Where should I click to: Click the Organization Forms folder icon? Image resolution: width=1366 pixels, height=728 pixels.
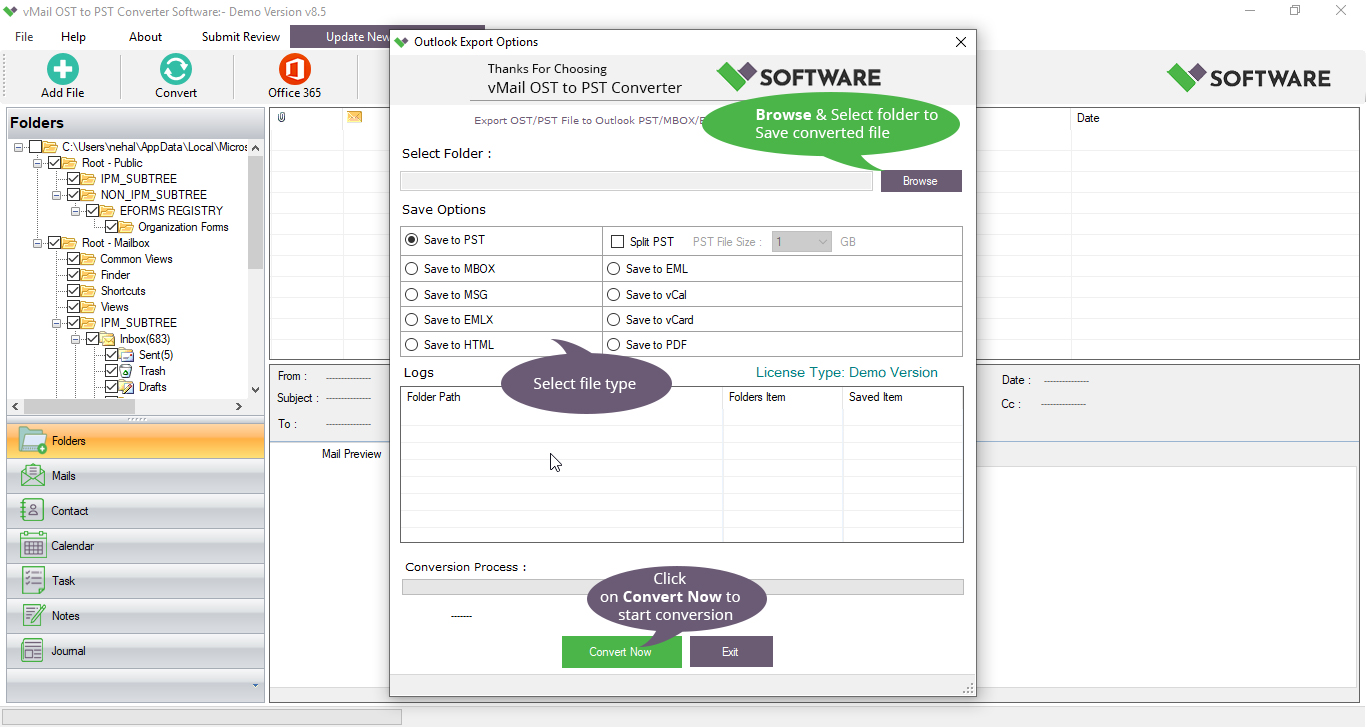[127, 227]
